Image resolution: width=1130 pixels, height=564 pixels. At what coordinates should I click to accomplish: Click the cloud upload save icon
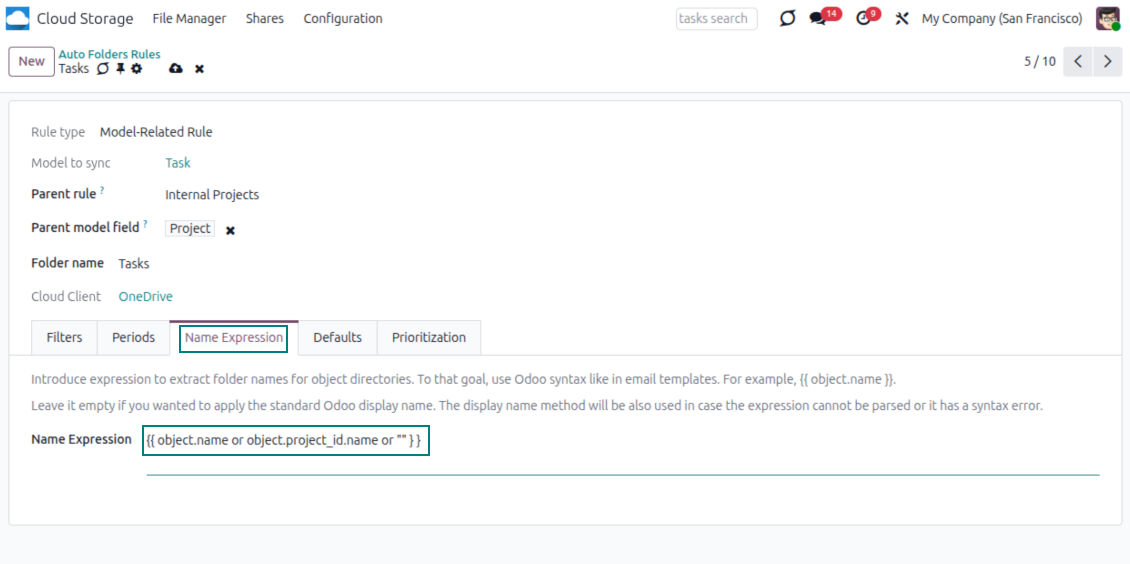[176, 69]
